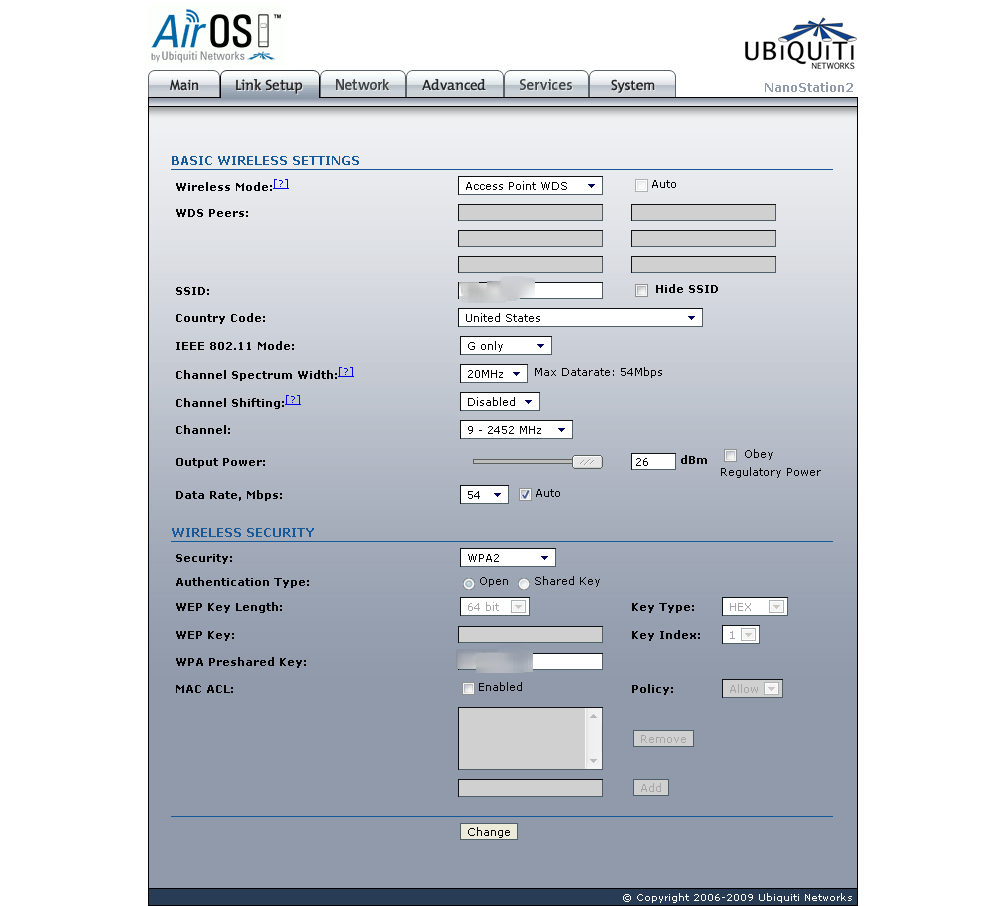Image resolution: width=1007 pixels, height=906 pixels.
Task: Open Channel Spectrum Width help link
Action: (346, 372)
